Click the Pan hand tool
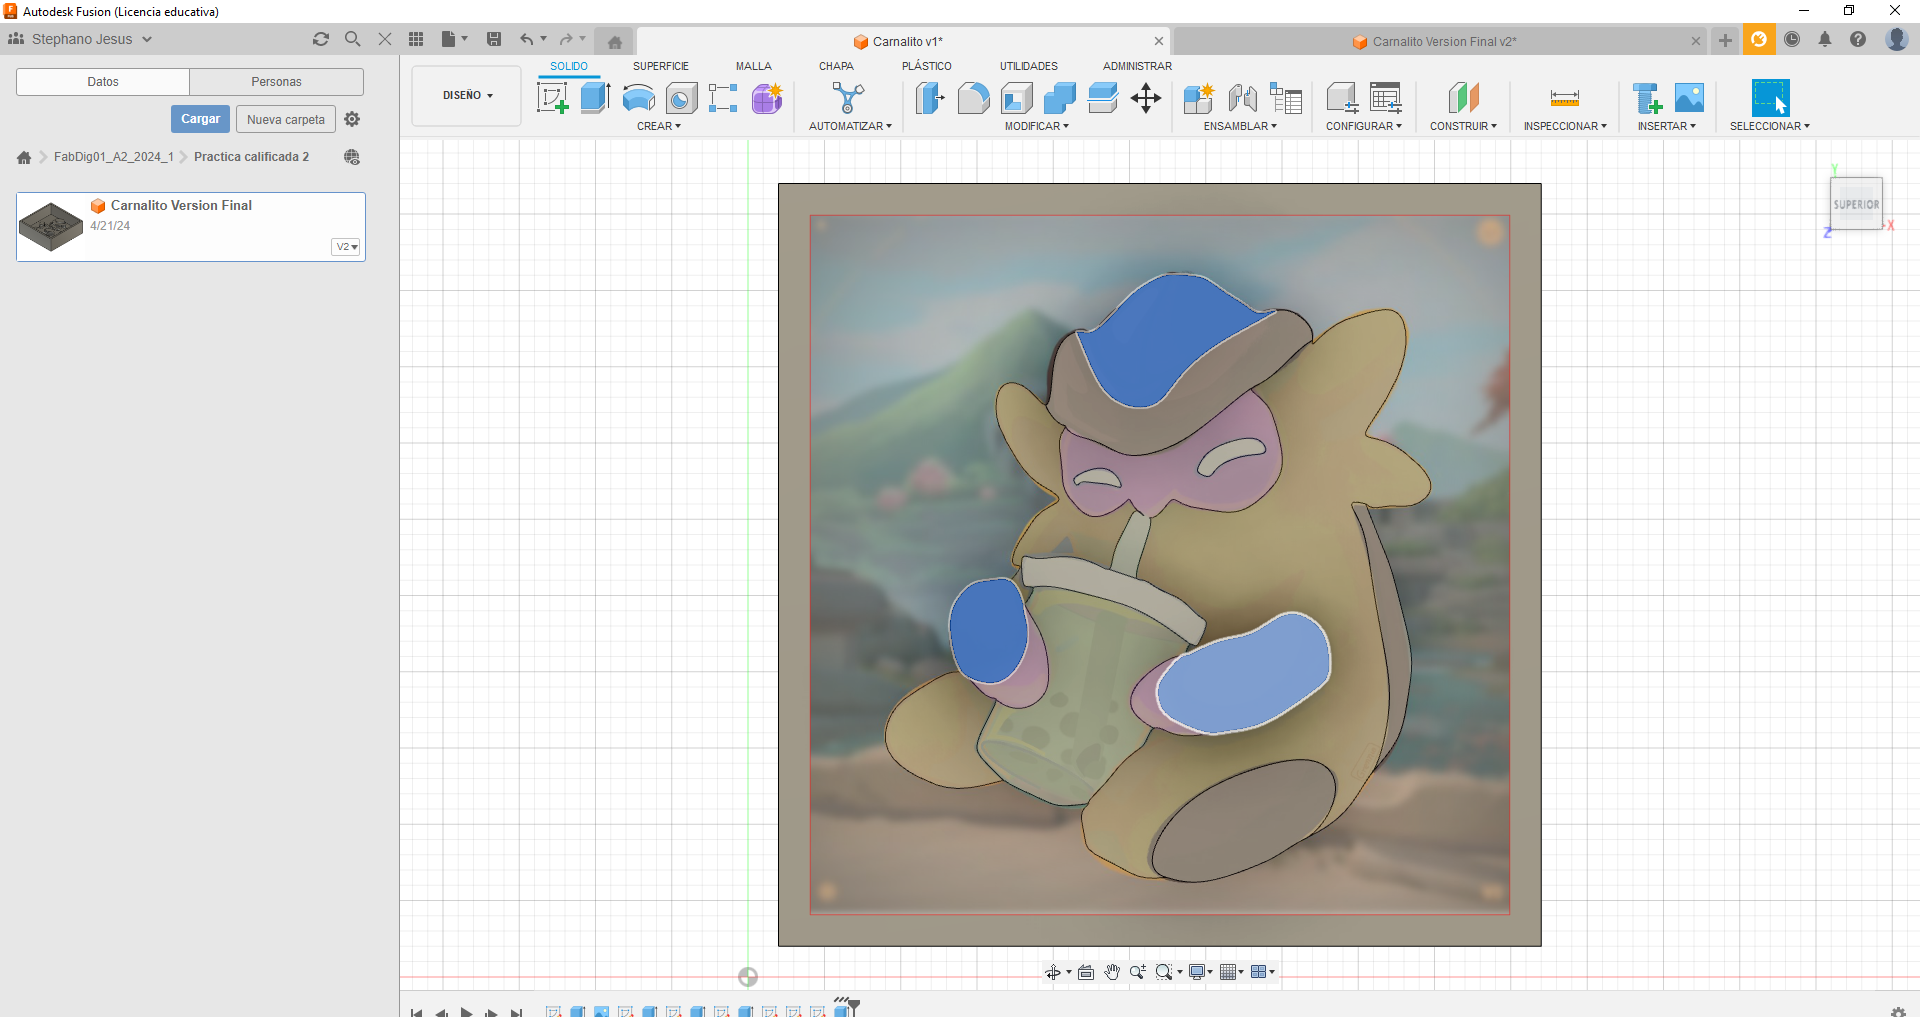Viewport: 1920px width, 1017px height. [1112, 972]
